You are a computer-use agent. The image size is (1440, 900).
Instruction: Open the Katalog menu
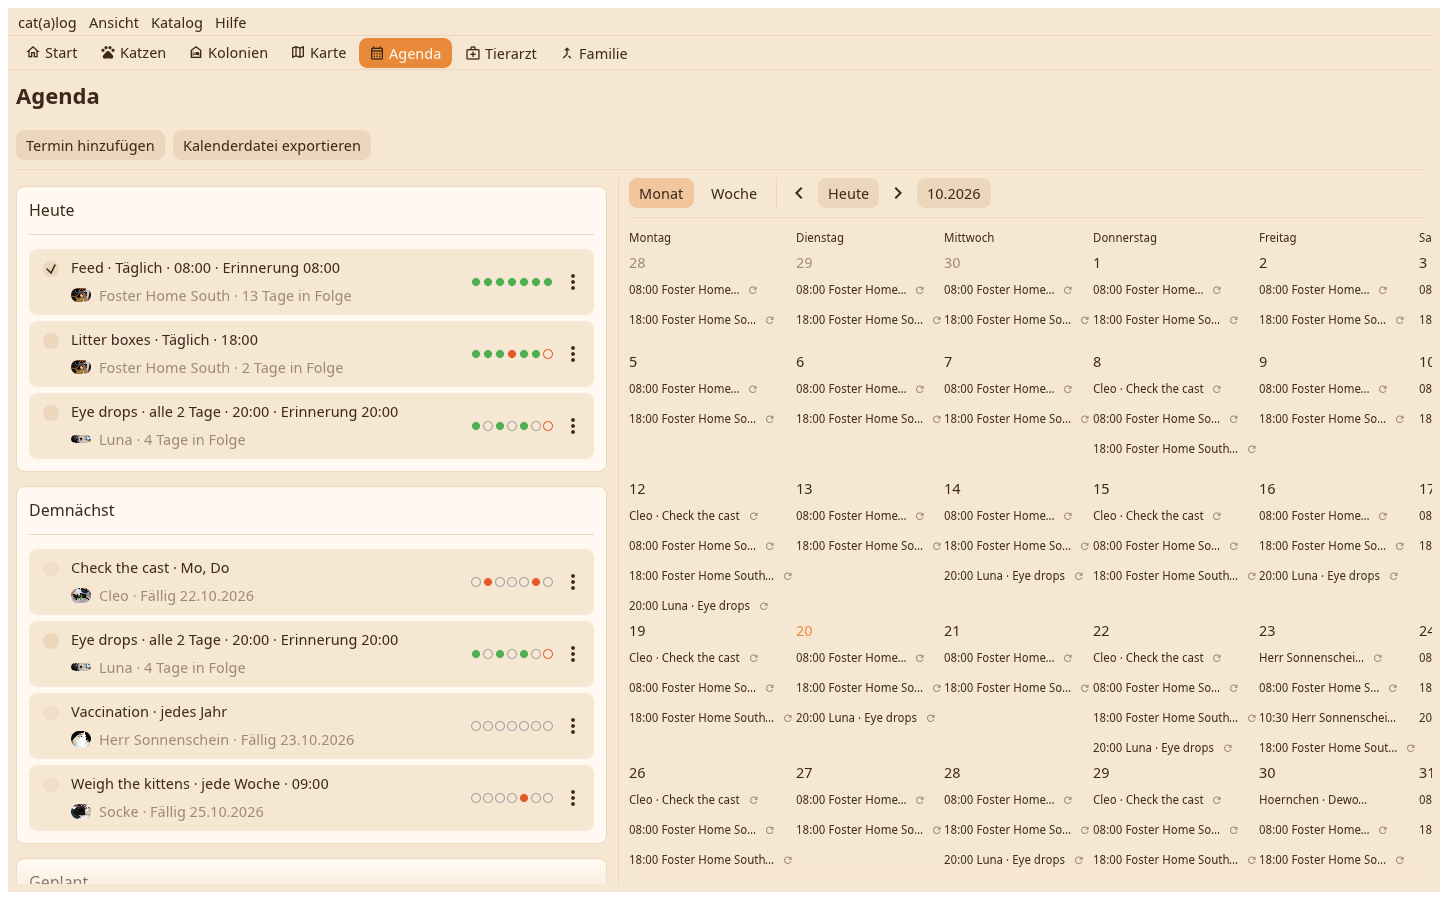pyautogui.click(x=177, y=23)
